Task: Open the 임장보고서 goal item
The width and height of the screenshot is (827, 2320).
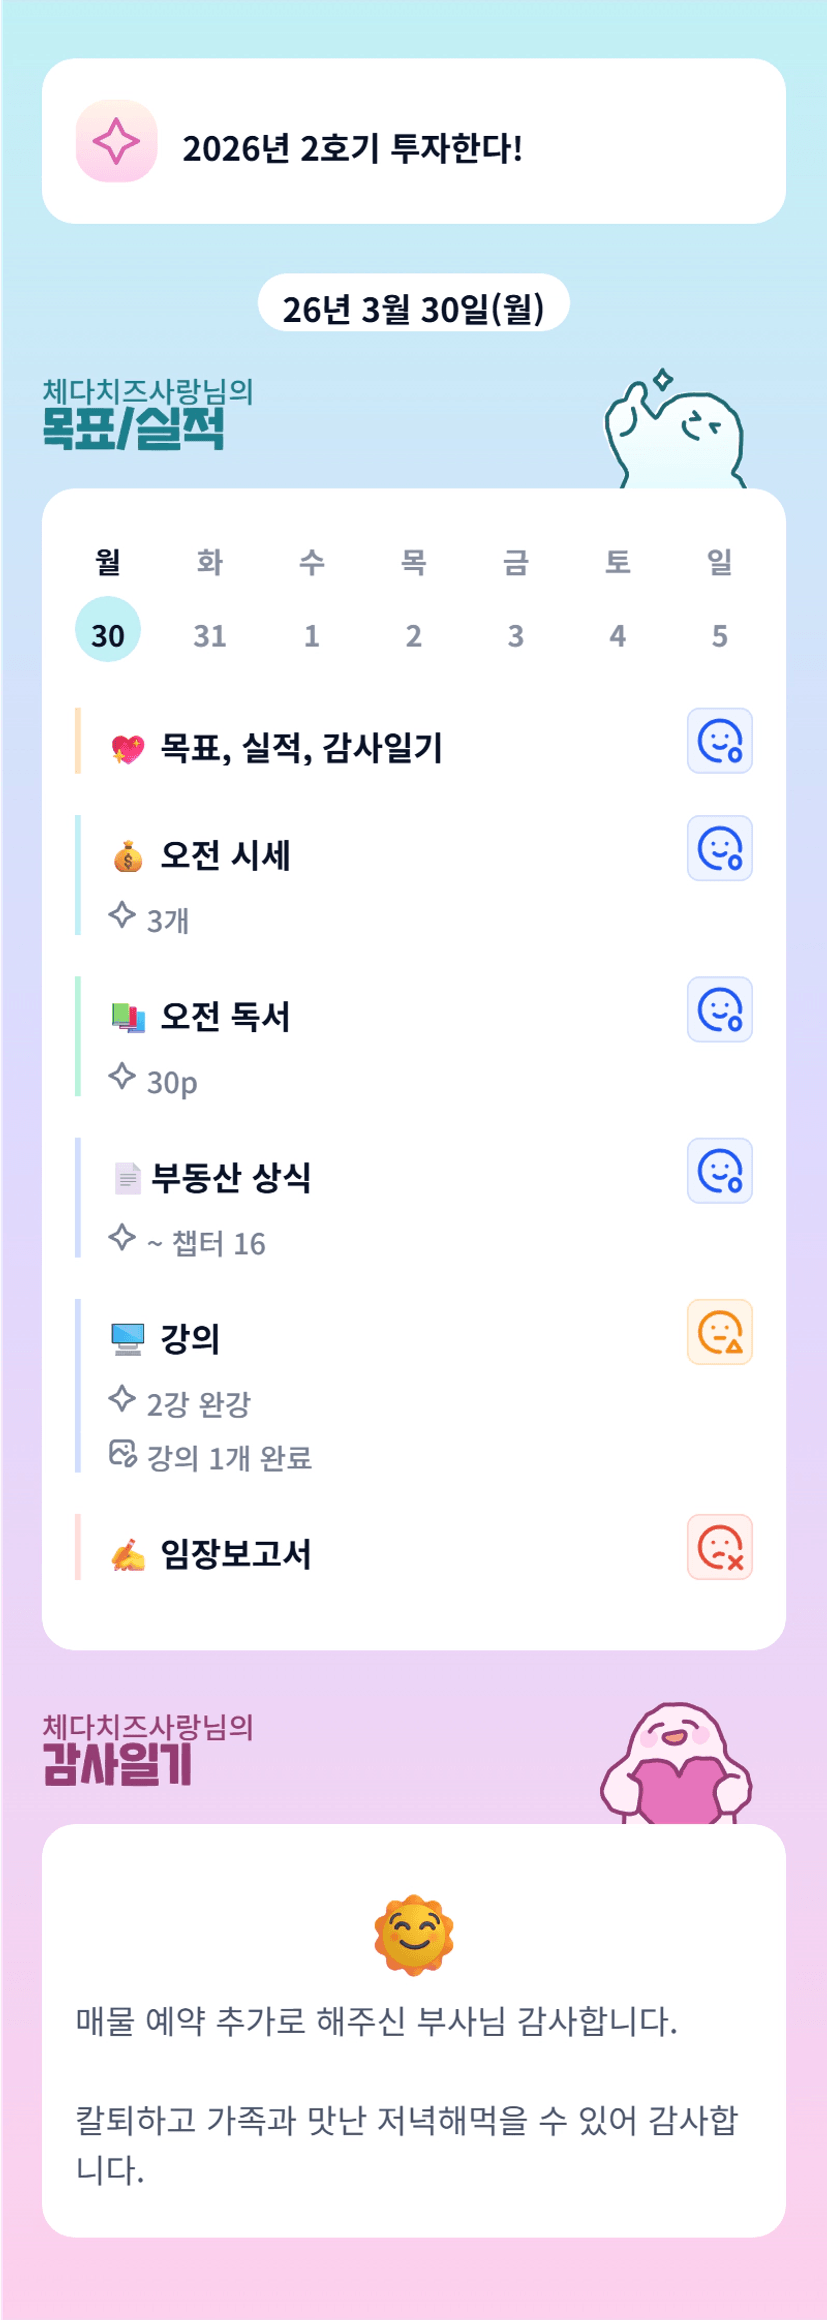Action: [x=236, y=1554]
